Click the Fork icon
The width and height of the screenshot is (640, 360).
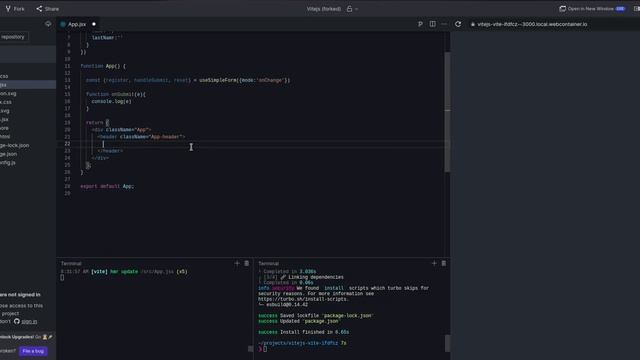(8, 9)
